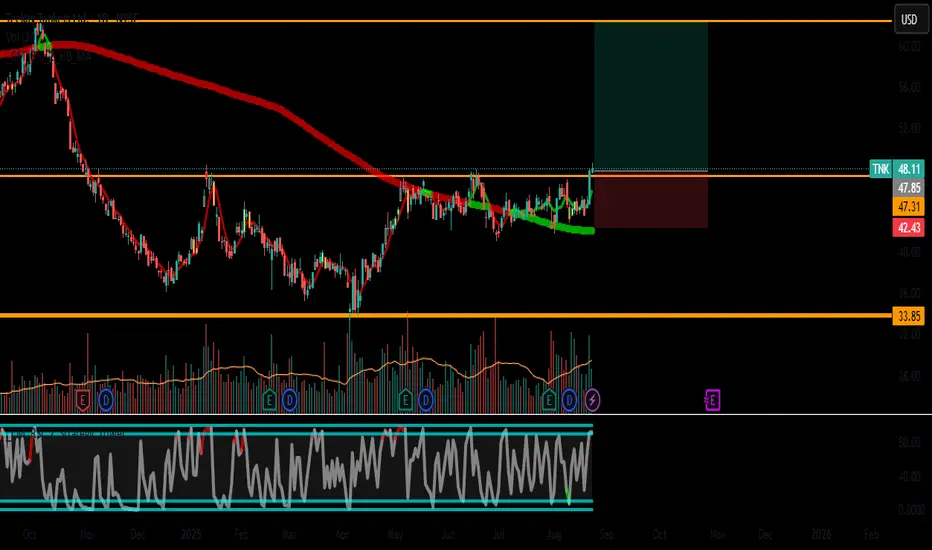Image resolution: width=932 pixels, height=550 pixels.
Task: Click the Mar label on time axis
Action: [289, 535]
